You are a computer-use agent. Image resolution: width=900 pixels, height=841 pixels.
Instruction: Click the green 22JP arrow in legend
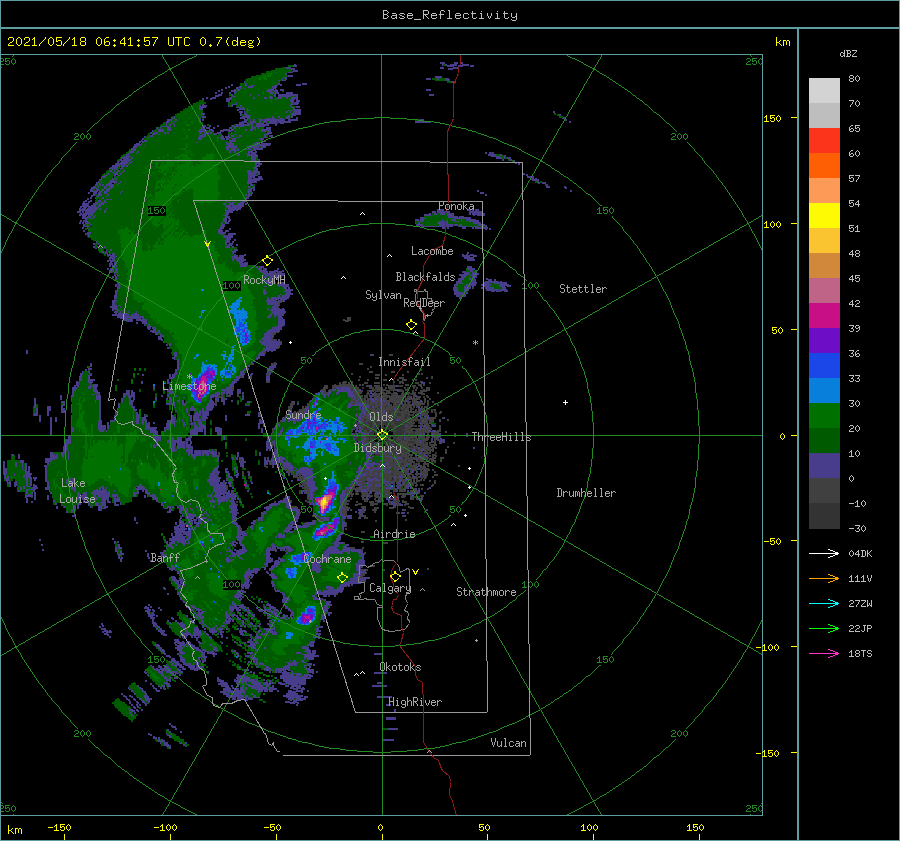pyautogui.click(x=824, y=629)
